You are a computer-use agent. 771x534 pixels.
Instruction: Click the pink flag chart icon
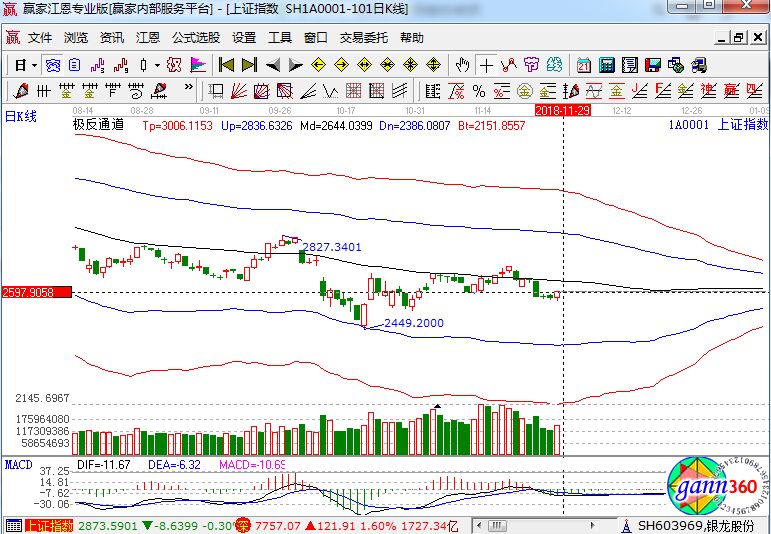pyautogui.click(x=198, y=65)
